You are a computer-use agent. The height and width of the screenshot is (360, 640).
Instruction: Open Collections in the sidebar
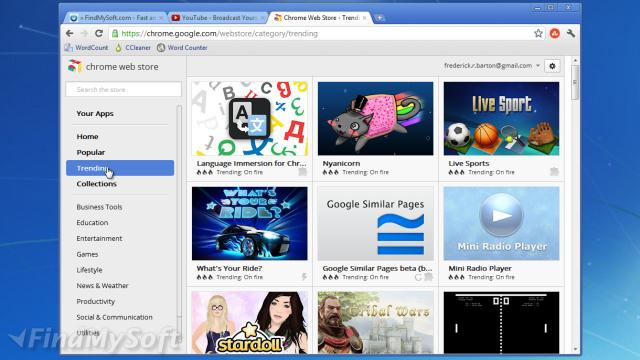tap(96, 184)
